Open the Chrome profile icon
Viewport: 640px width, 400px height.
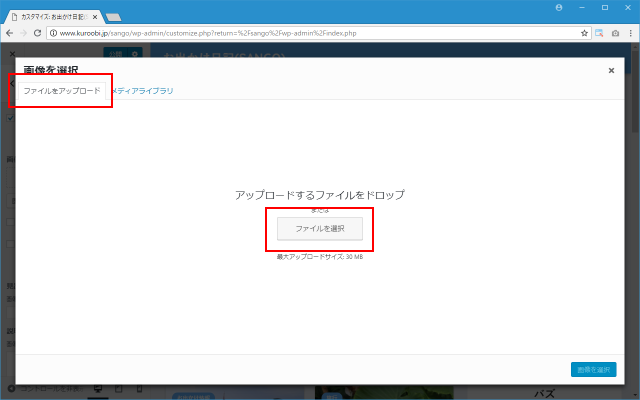(x=559, y=8)
